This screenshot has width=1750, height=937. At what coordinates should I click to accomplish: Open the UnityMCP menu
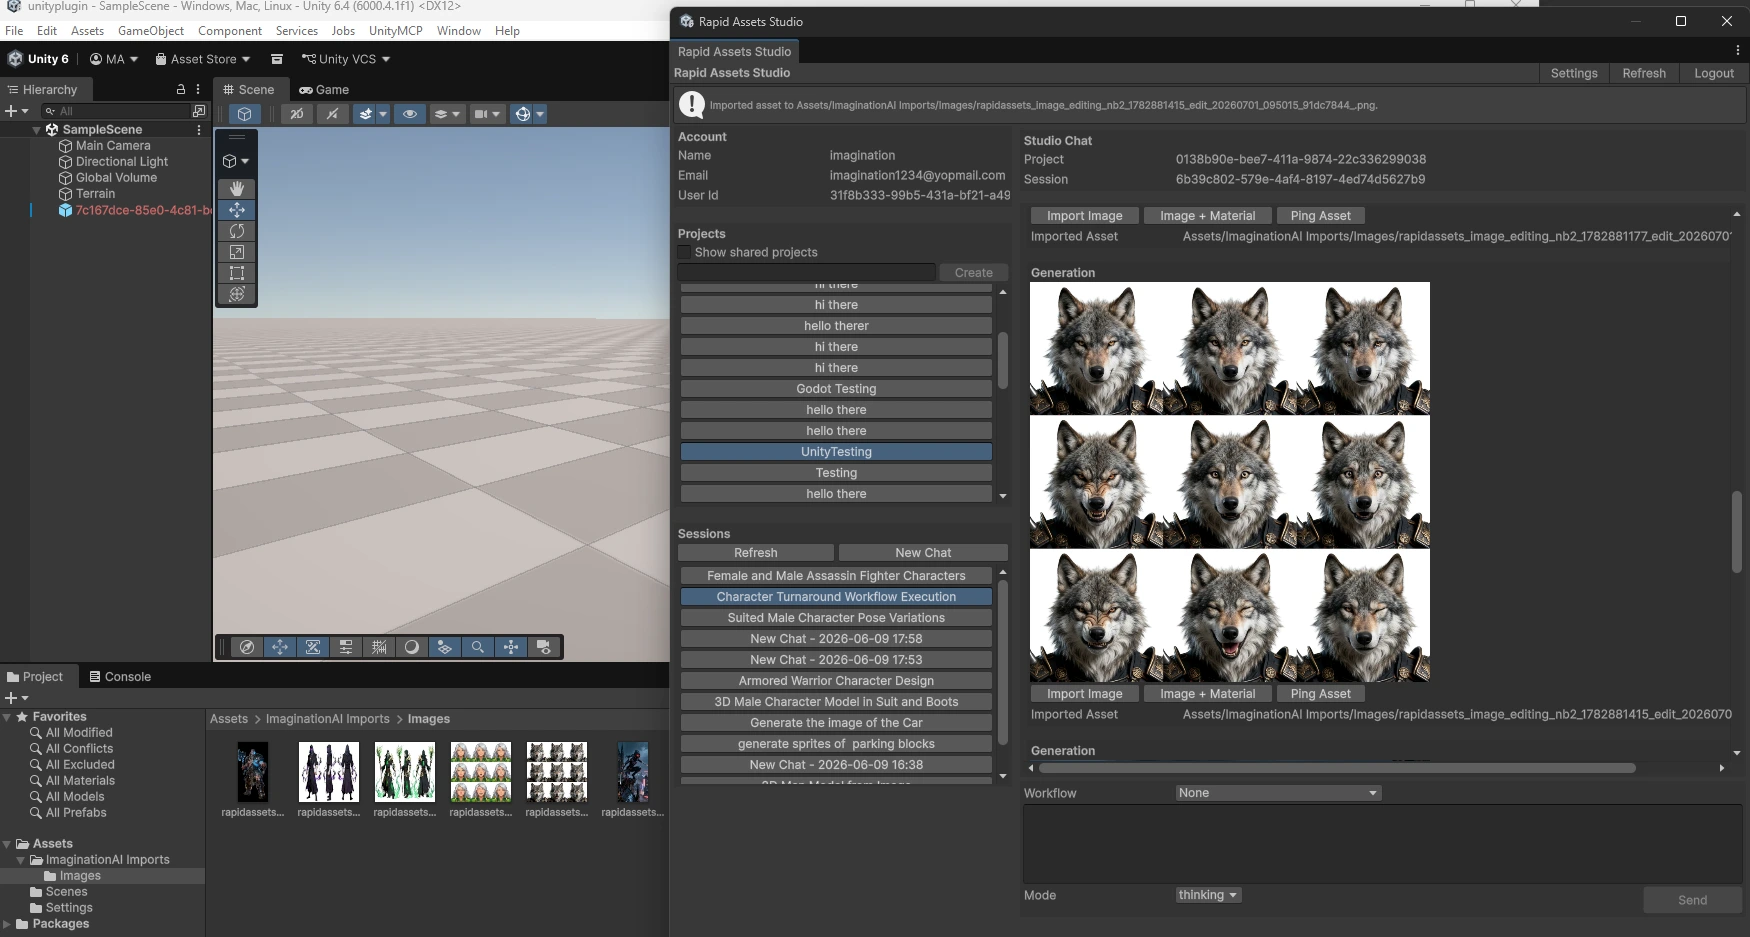(x=396, y=31)
